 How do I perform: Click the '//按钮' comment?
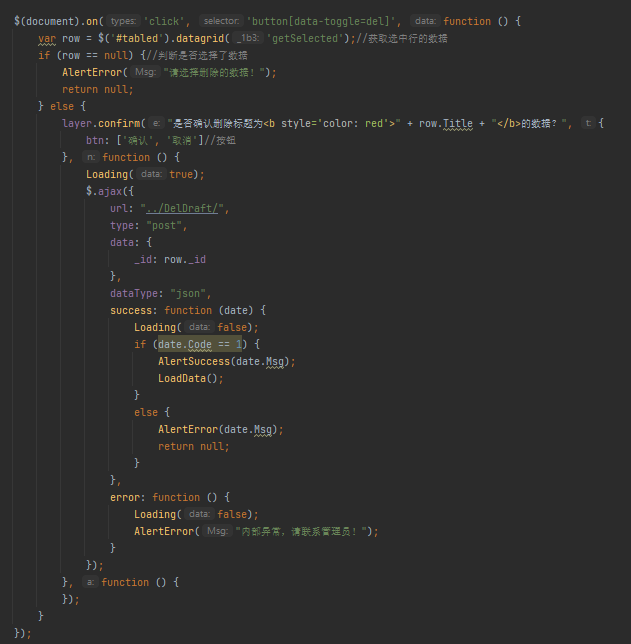[220, 140]
